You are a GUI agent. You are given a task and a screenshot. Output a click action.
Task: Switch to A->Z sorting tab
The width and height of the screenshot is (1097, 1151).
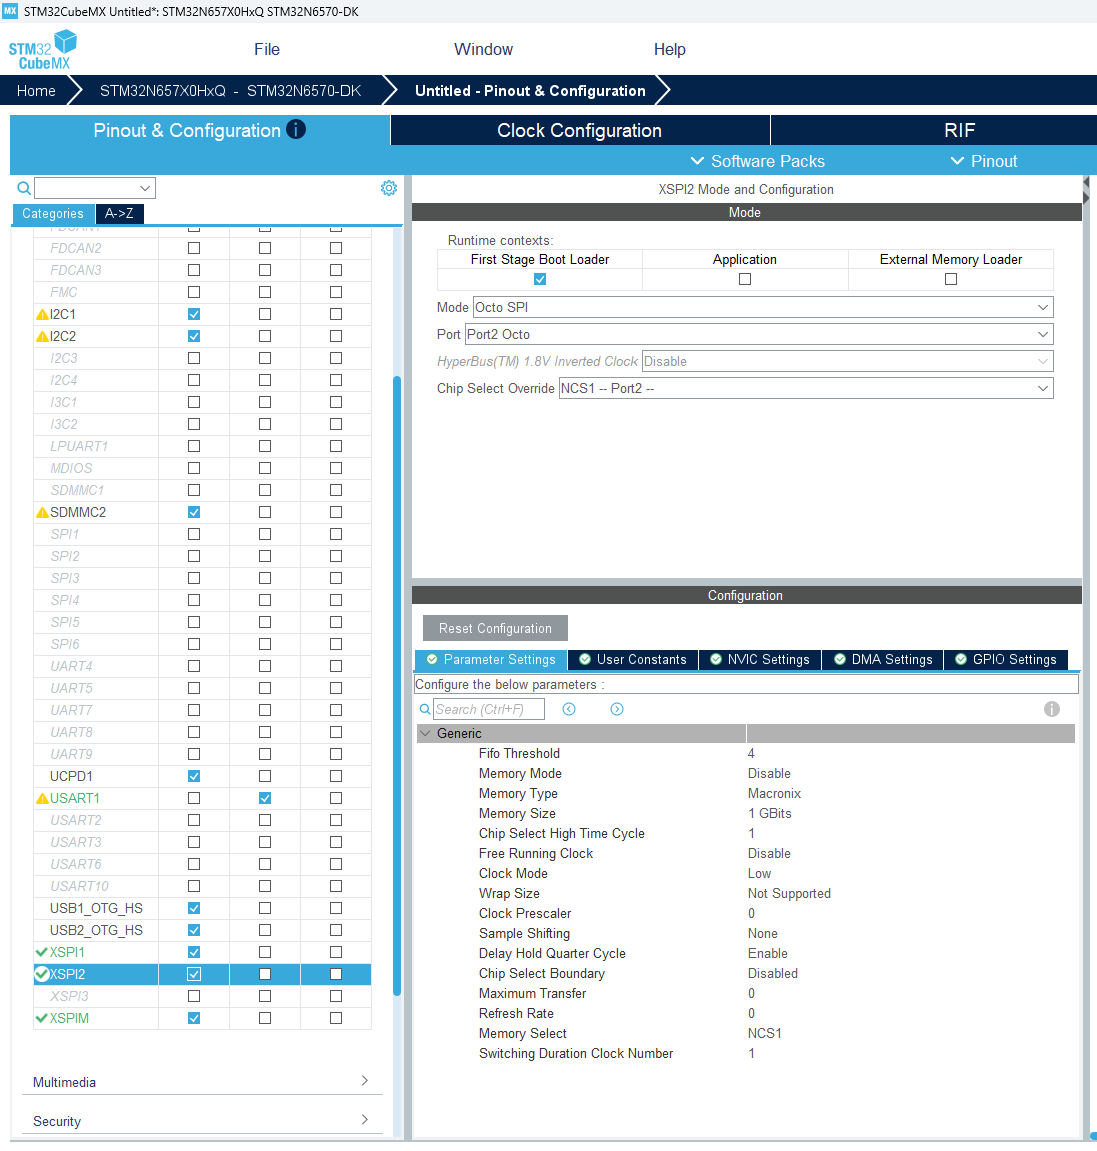point(119,214)
